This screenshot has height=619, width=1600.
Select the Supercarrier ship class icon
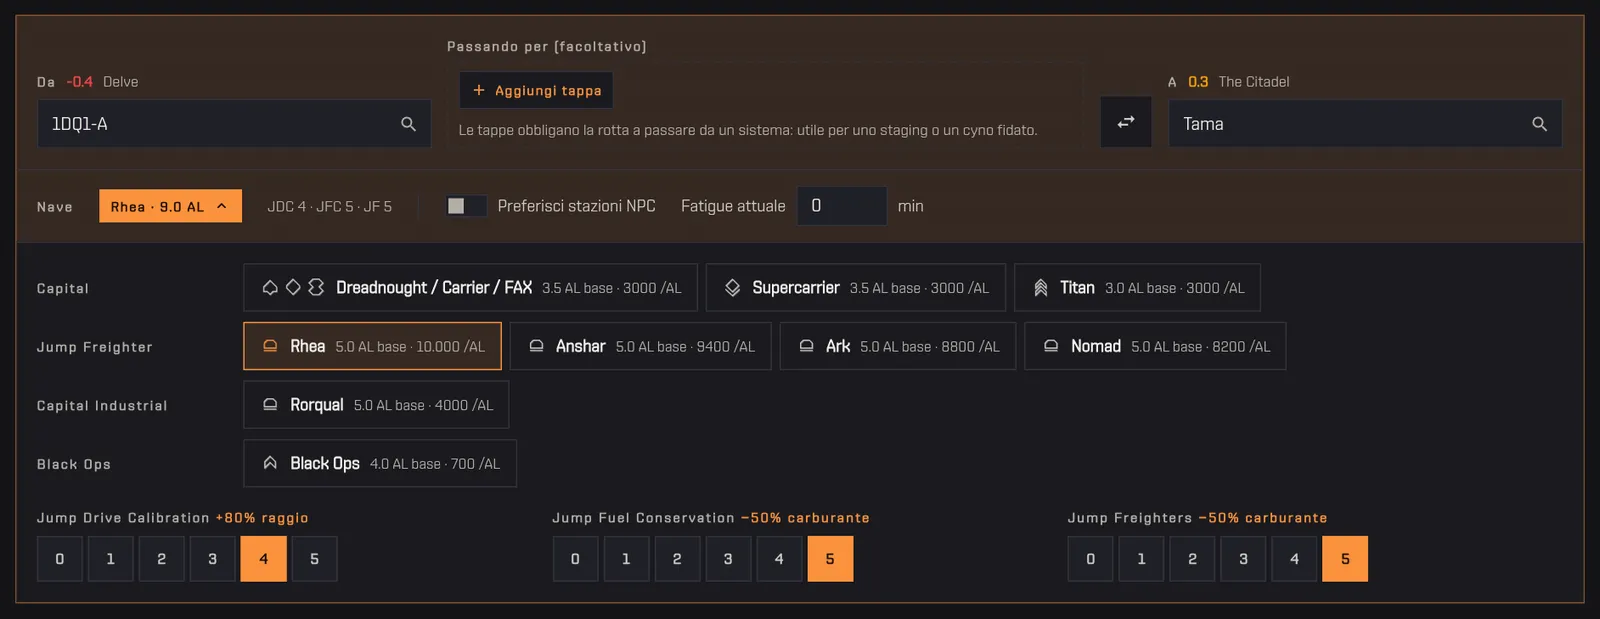(733, 288)
